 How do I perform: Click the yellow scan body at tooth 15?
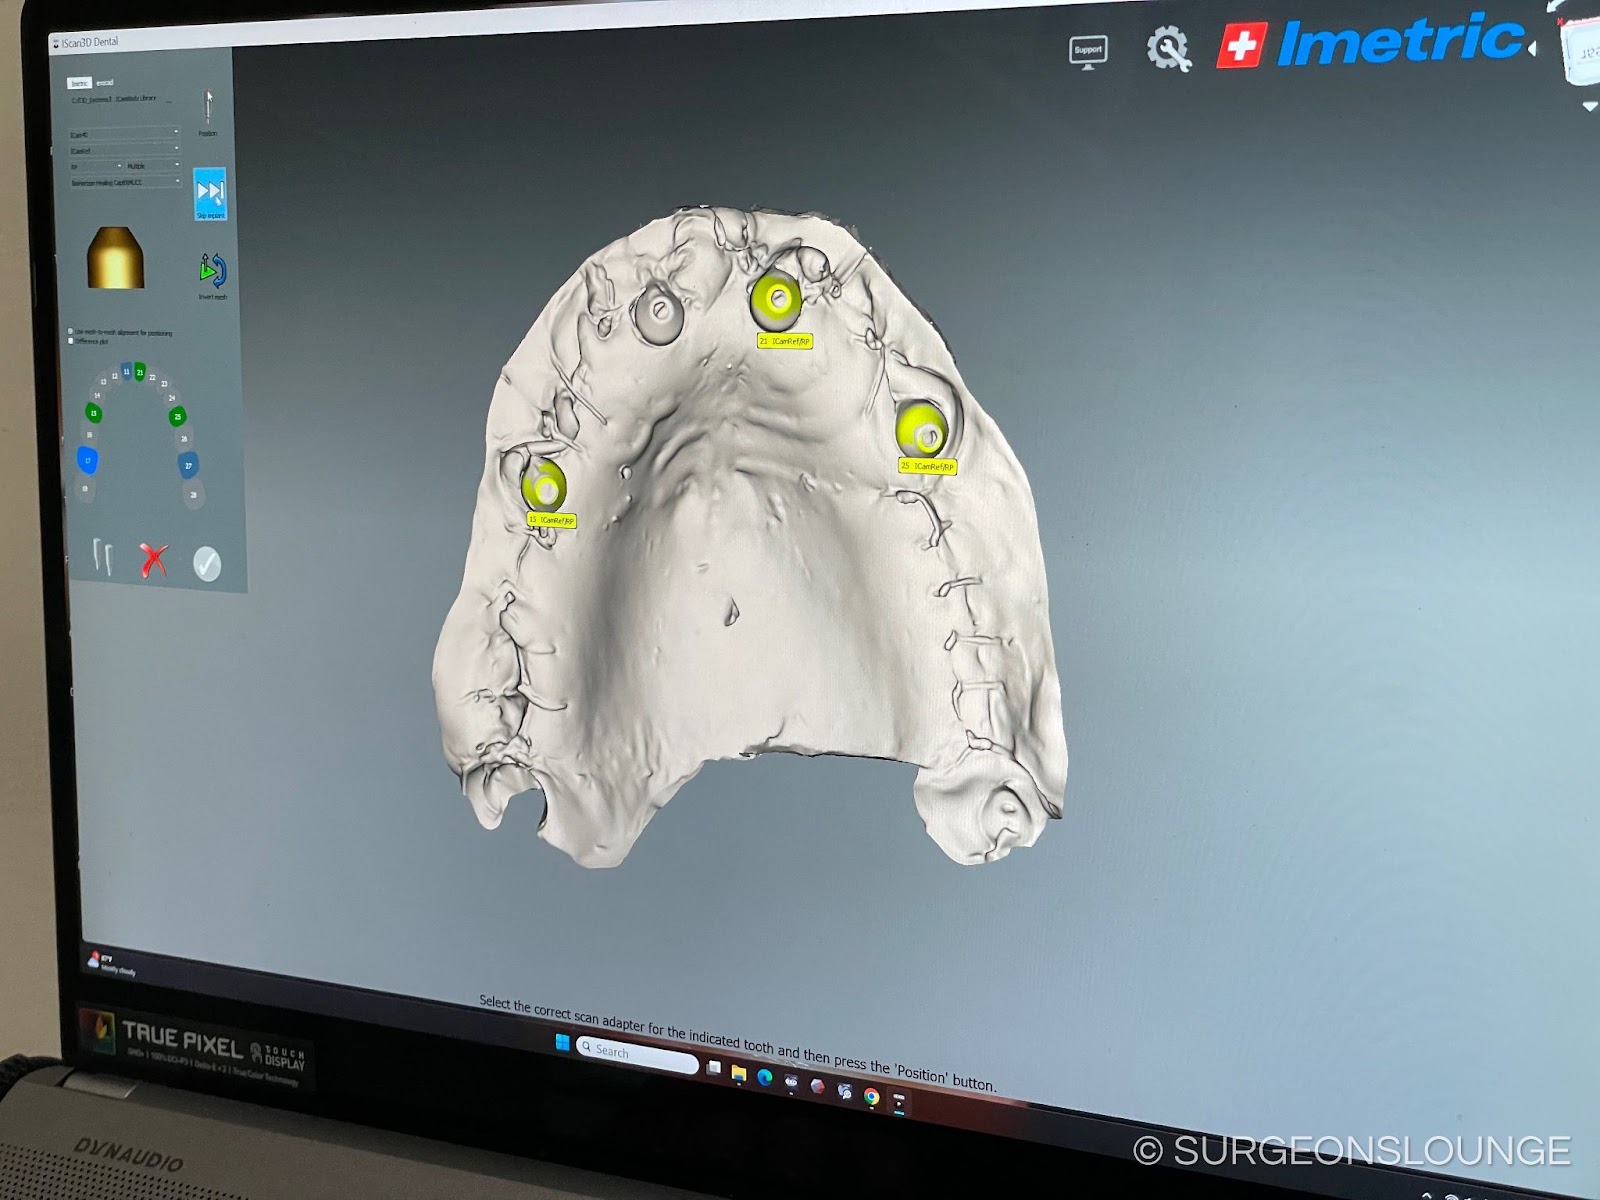(544, 484)
